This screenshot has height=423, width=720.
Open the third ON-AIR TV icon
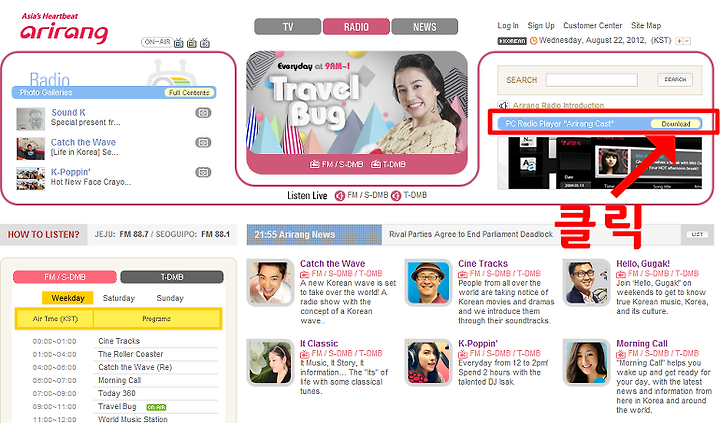click(x=205, y=43)
